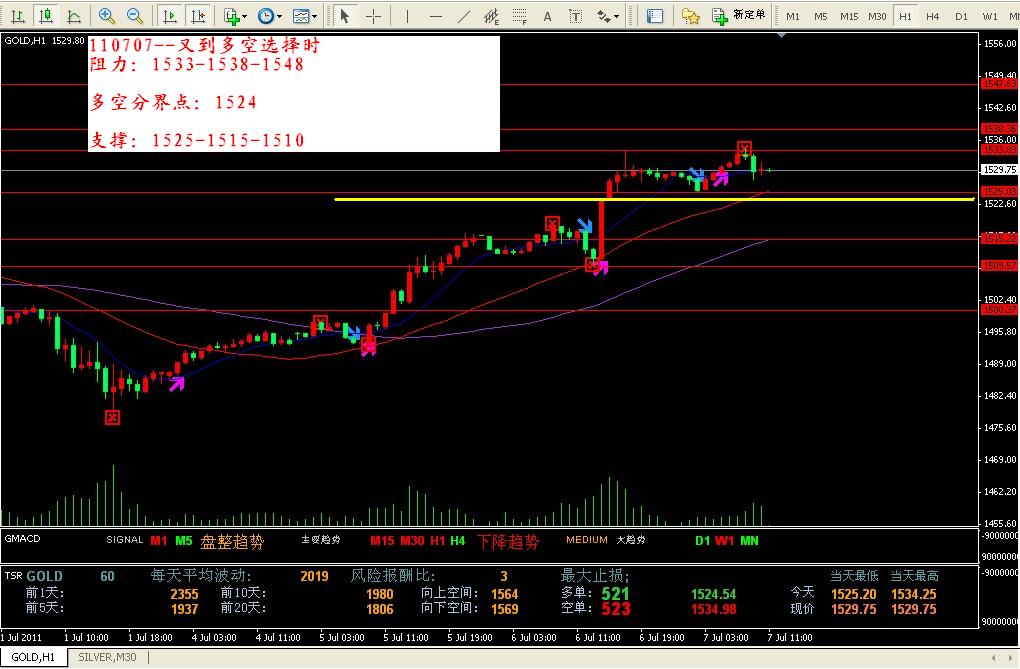Click the '7 Jul 11:00' time label
This screenshot has height=669, width=1020.
(790, 638)
